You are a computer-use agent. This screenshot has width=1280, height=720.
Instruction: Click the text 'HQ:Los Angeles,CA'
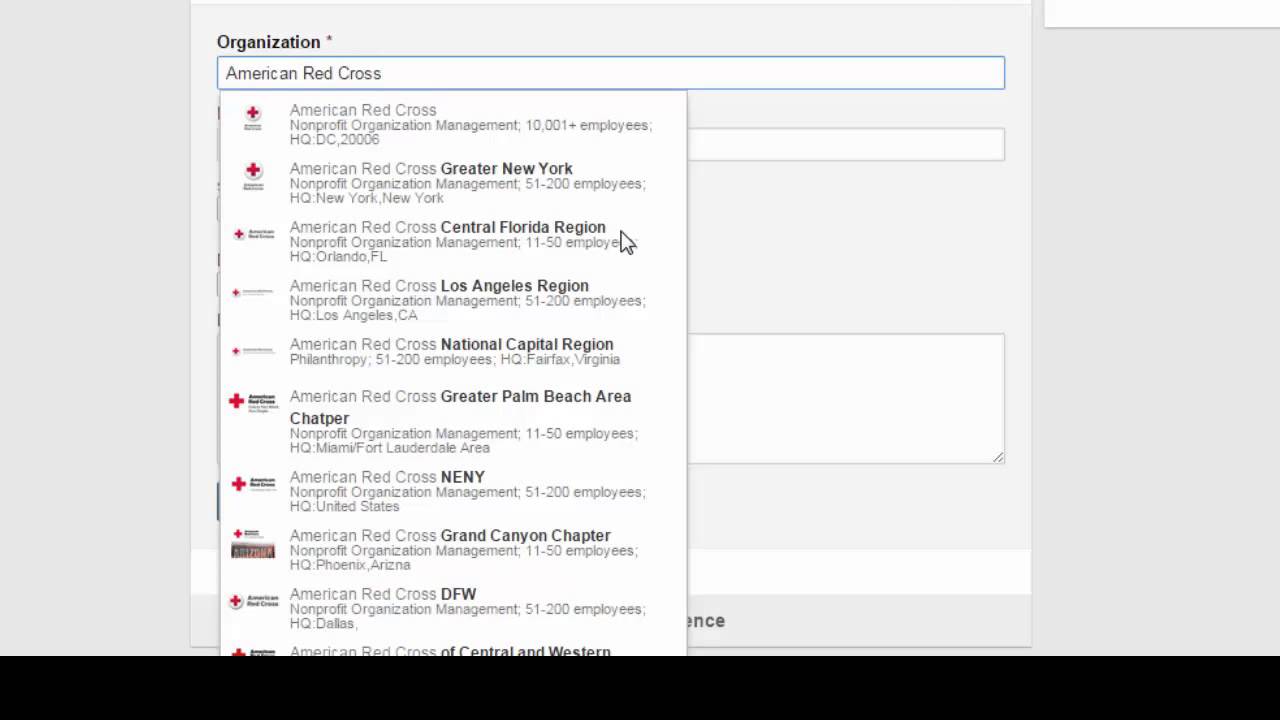pyautogui.click(x=354, y=315)
